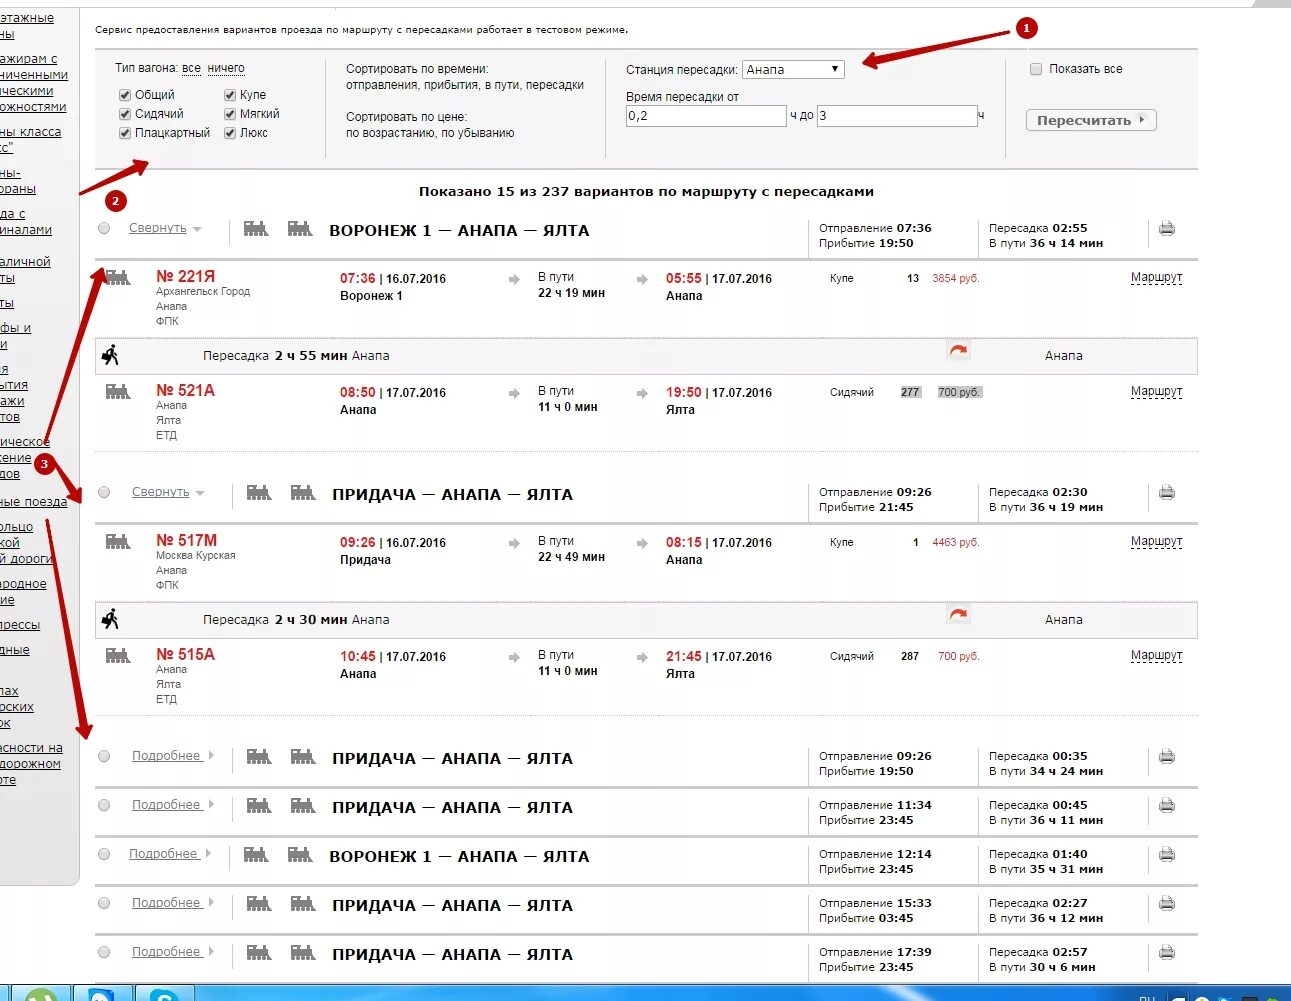Select ничего for carriage types
Viewport: 1291px width, 1001px height.
point(226,68)
